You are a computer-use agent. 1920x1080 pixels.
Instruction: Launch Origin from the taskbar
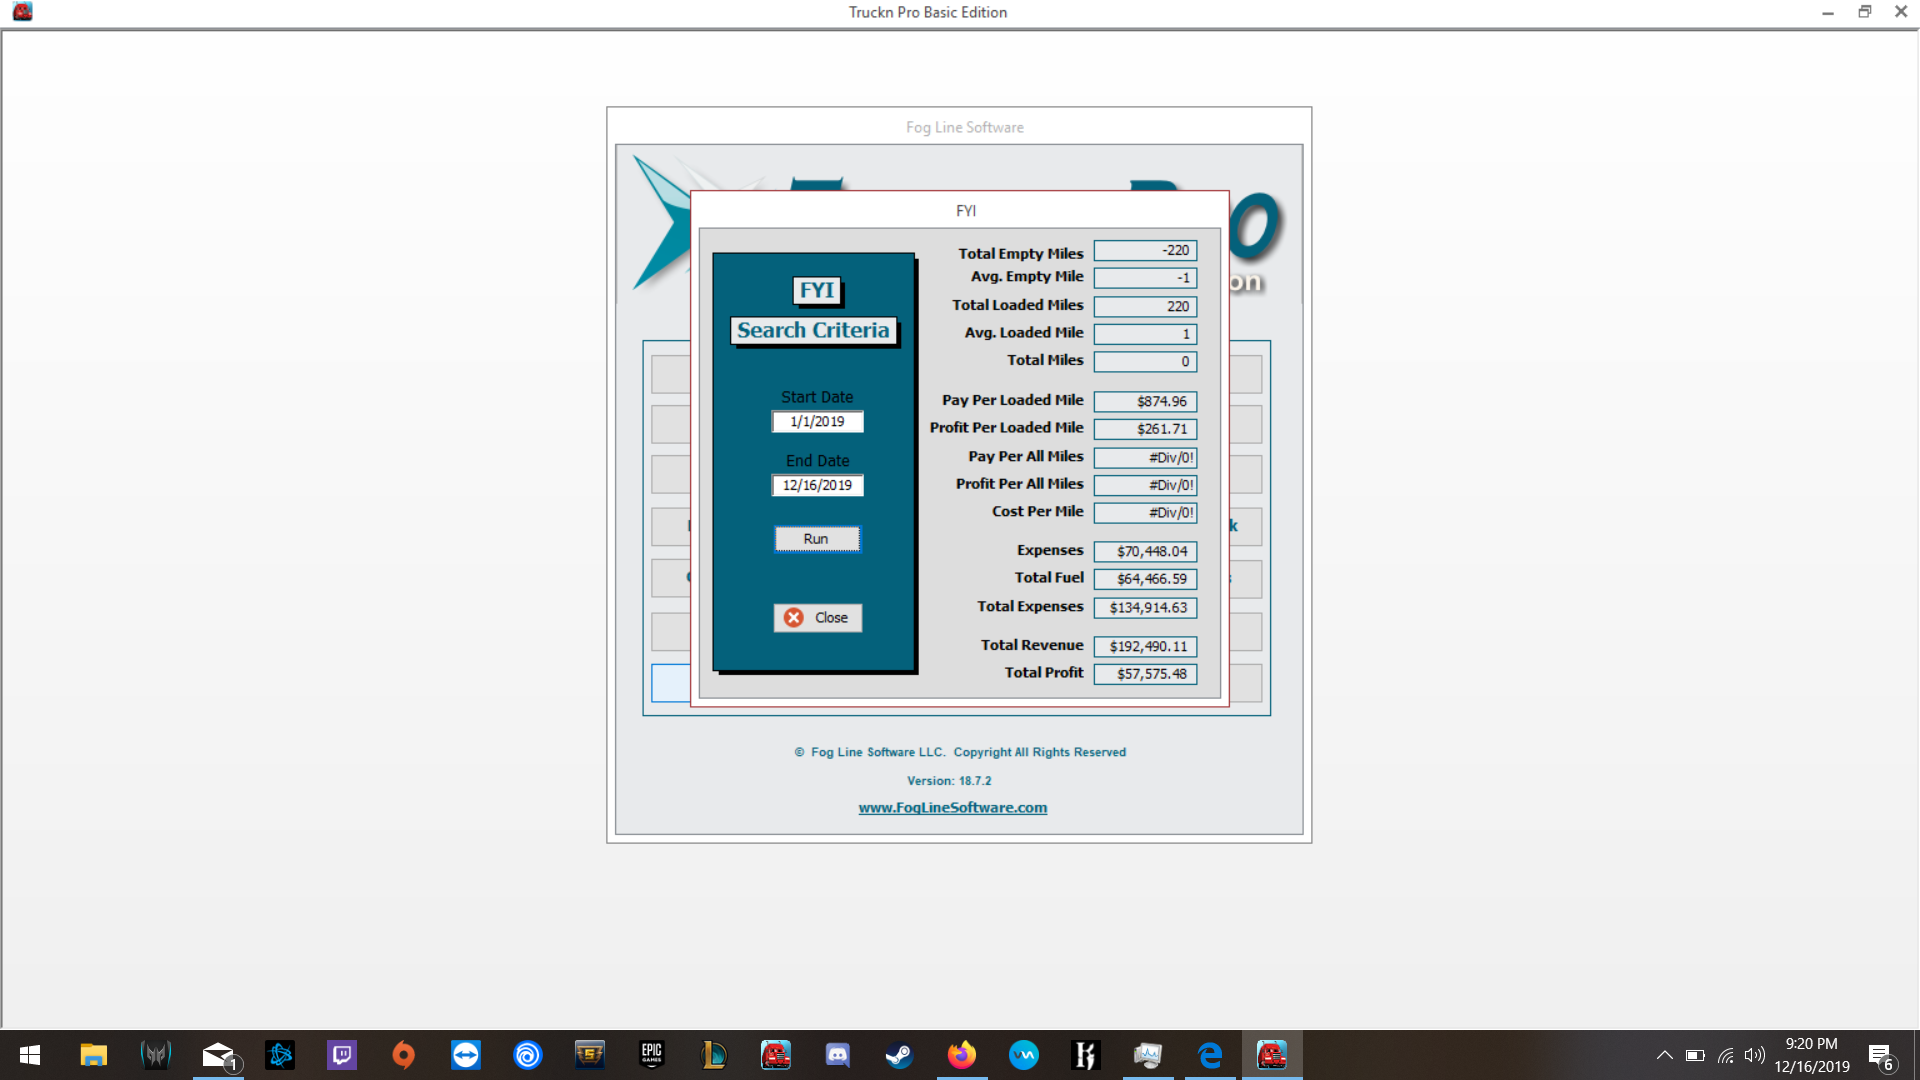[404, 1055]
